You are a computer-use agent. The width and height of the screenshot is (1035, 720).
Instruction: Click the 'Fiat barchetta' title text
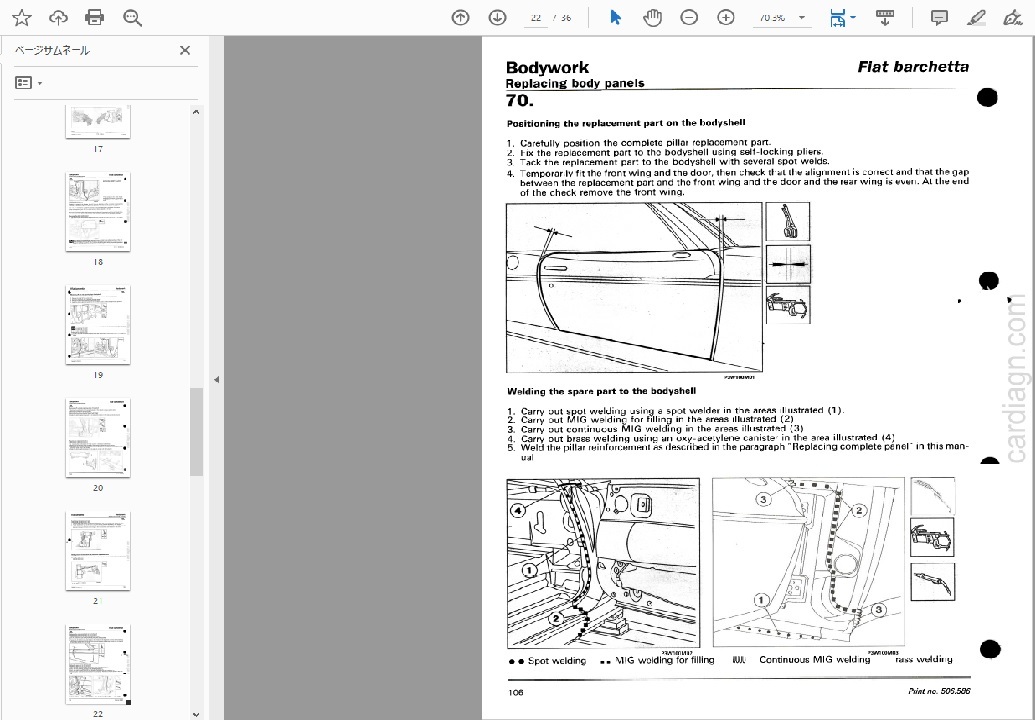[x=913, y=67]
